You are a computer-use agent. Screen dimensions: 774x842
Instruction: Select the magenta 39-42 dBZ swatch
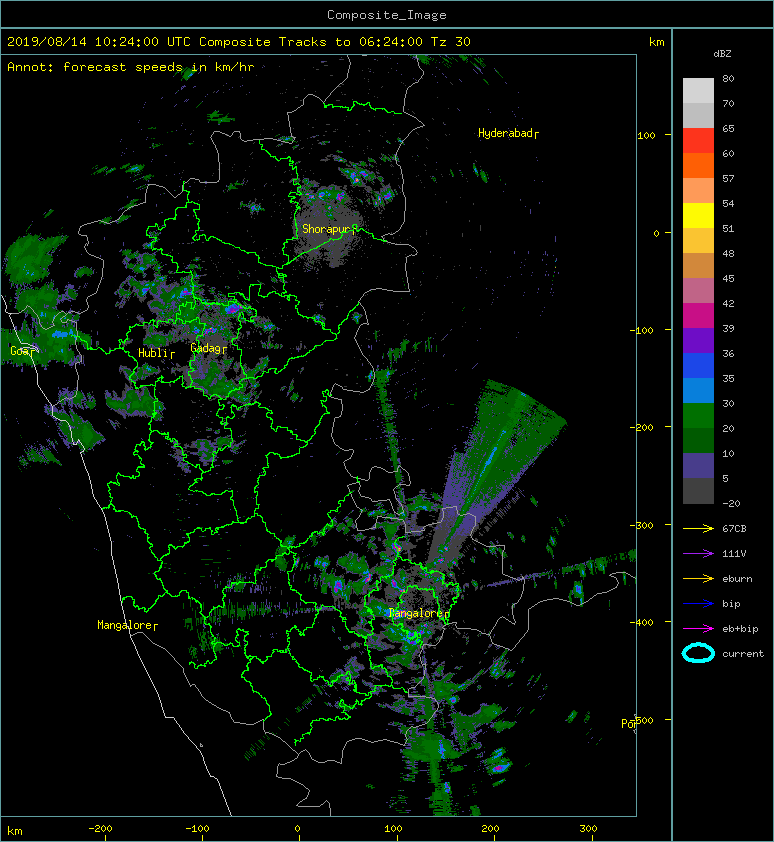click(x=698, y=316)
